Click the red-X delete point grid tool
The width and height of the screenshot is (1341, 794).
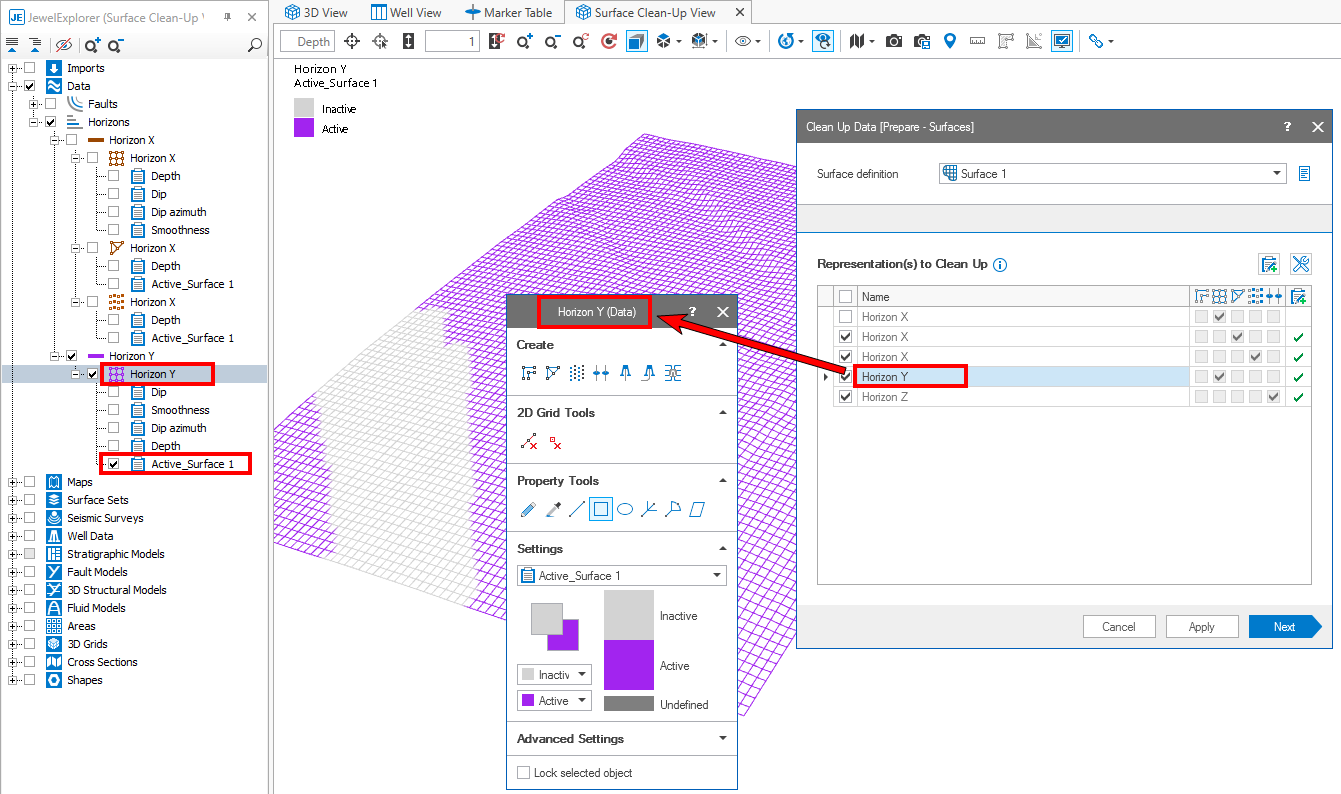click(x=556, y=441)
